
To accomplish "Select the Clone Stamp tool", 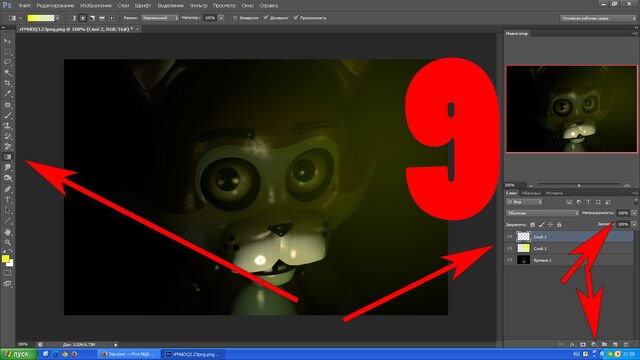I will (x=7, y=126).
